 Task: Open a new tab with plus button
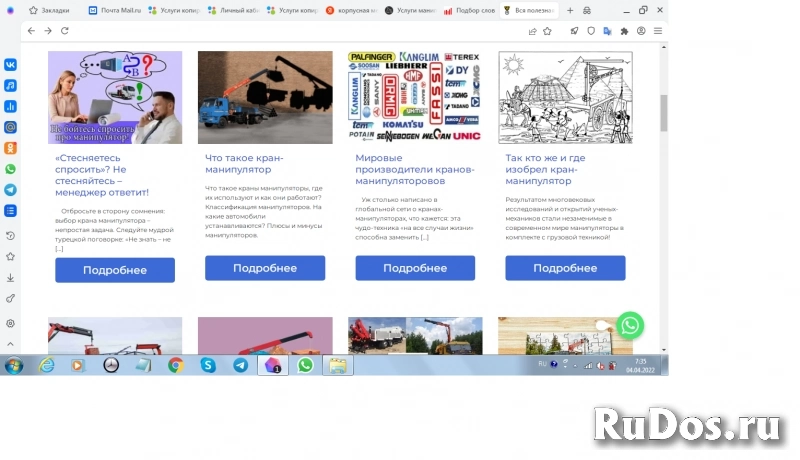(x=570, y=10)
